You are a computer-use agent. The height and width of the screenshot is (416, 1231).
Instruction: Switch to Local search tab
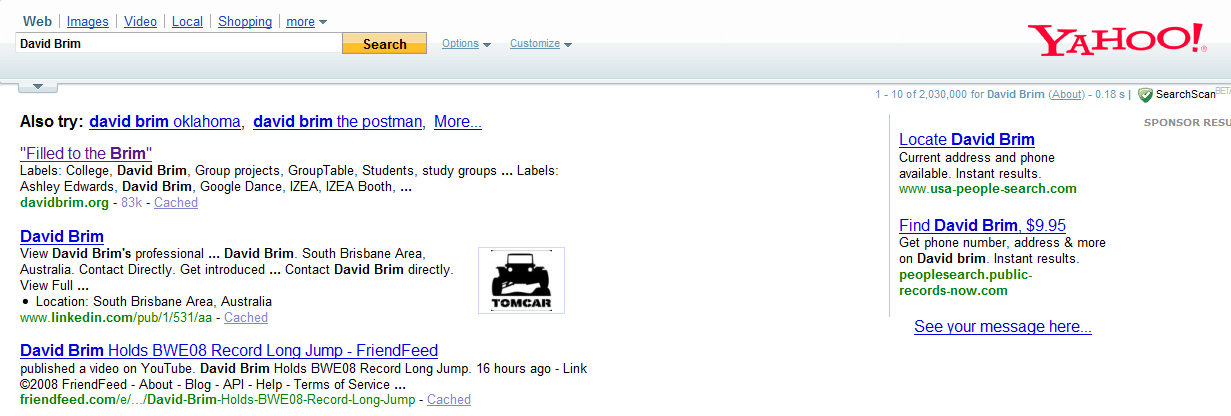pos(187,21)
